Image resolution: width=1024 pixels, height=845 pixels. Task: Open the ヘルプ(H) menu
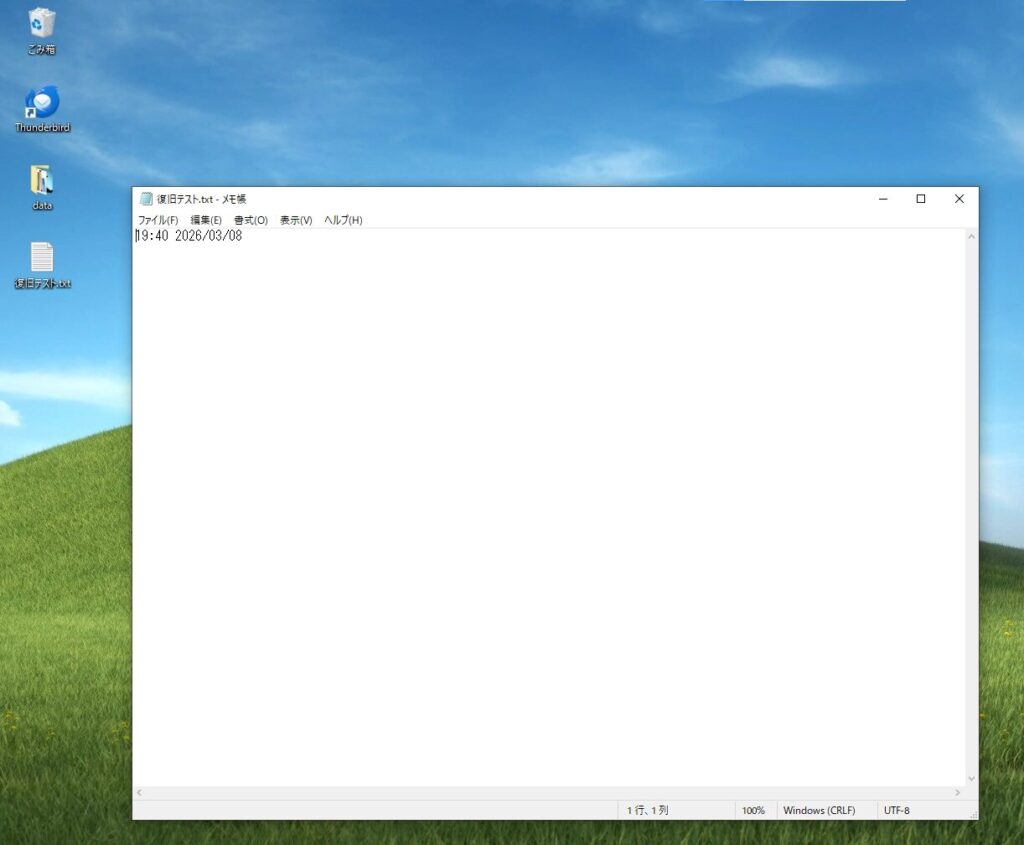pos(343,220)
